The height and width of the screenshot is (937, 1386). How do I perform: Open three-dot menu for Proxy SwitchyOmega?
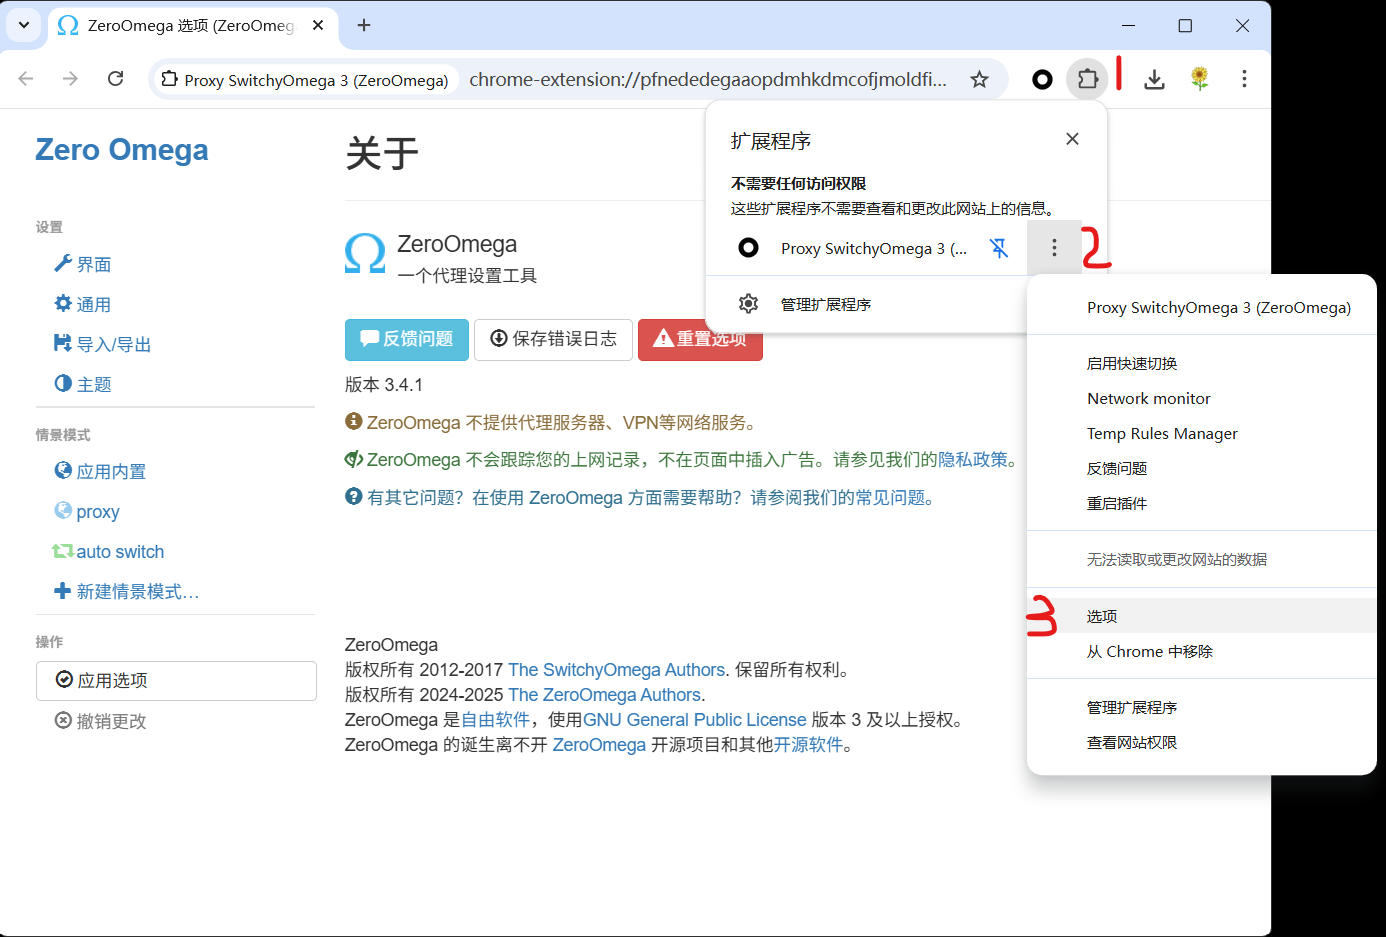coord(1054,248)
